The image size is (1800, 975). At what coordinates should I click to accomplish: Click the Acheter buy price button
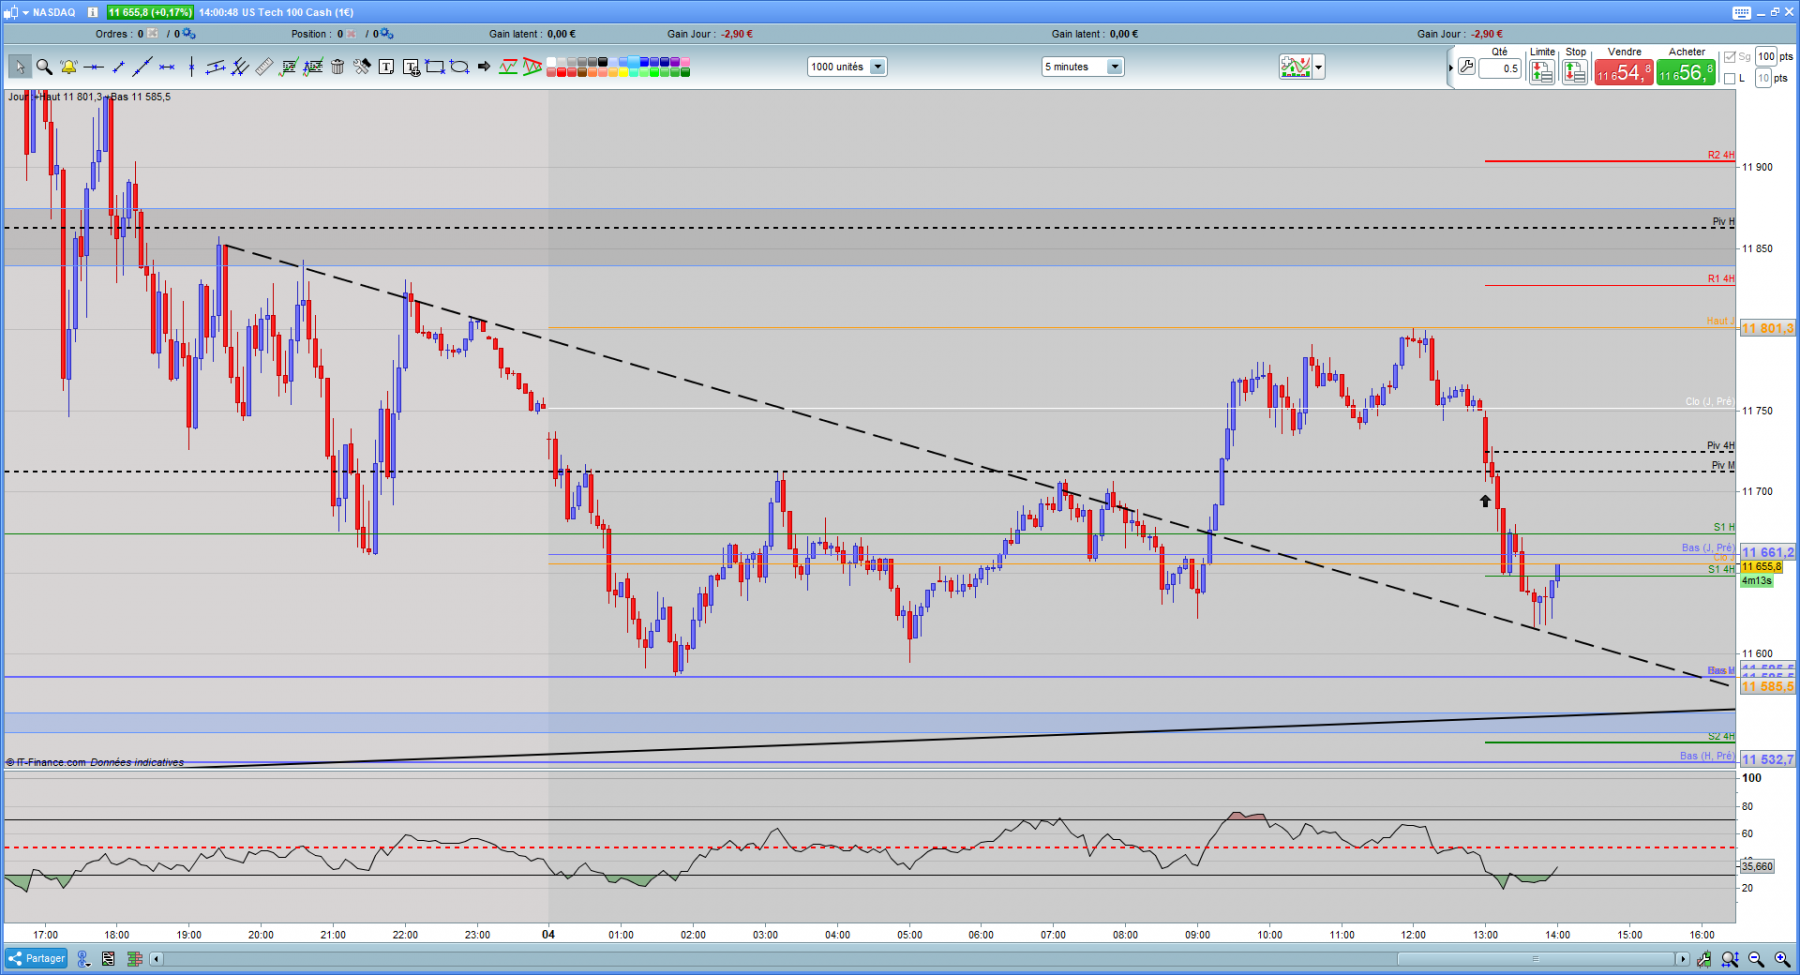point(1686,73)
